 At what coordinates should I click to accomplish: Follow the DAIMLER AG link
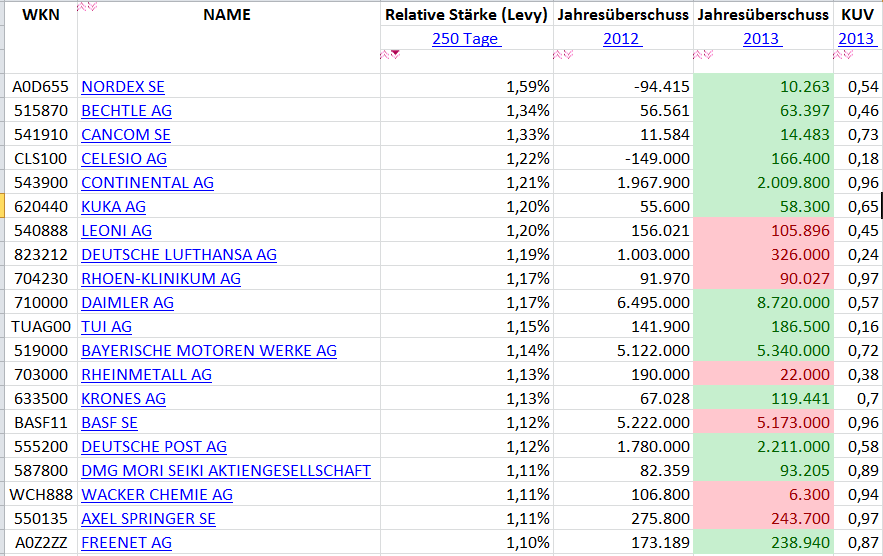tap(127, 303)
